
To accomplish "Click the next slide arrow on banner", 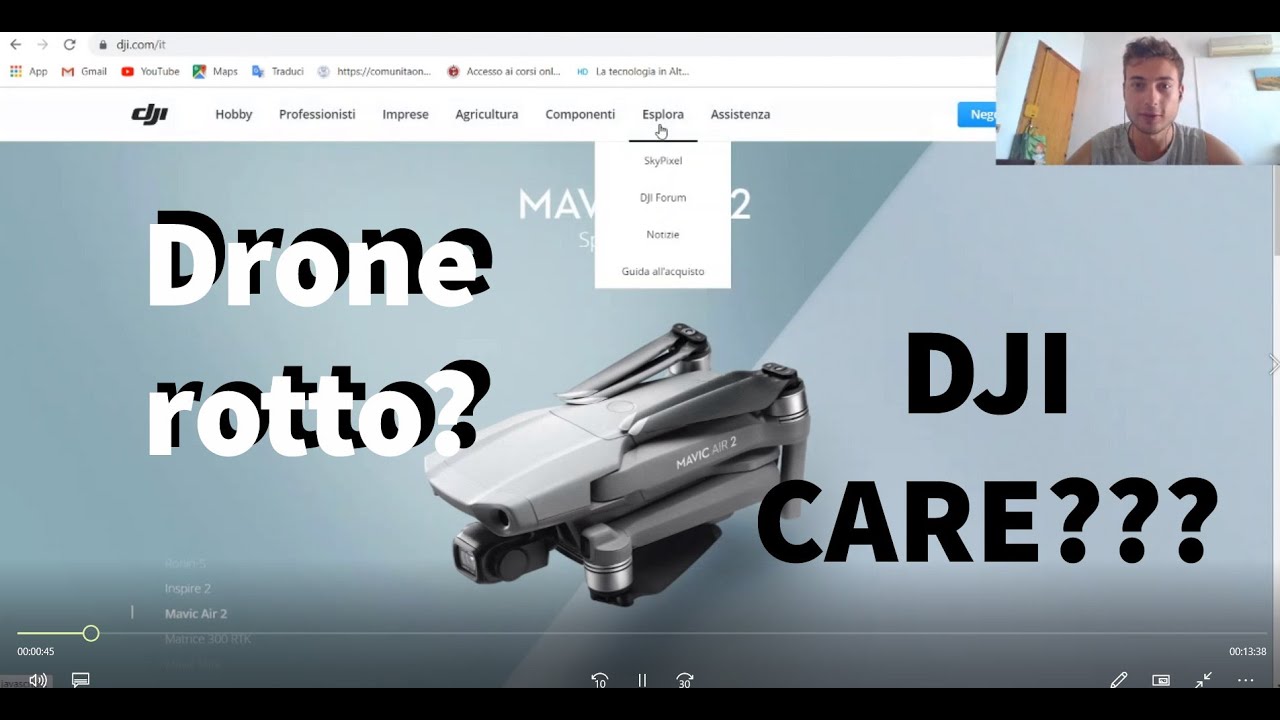I will pos(1273,364).
